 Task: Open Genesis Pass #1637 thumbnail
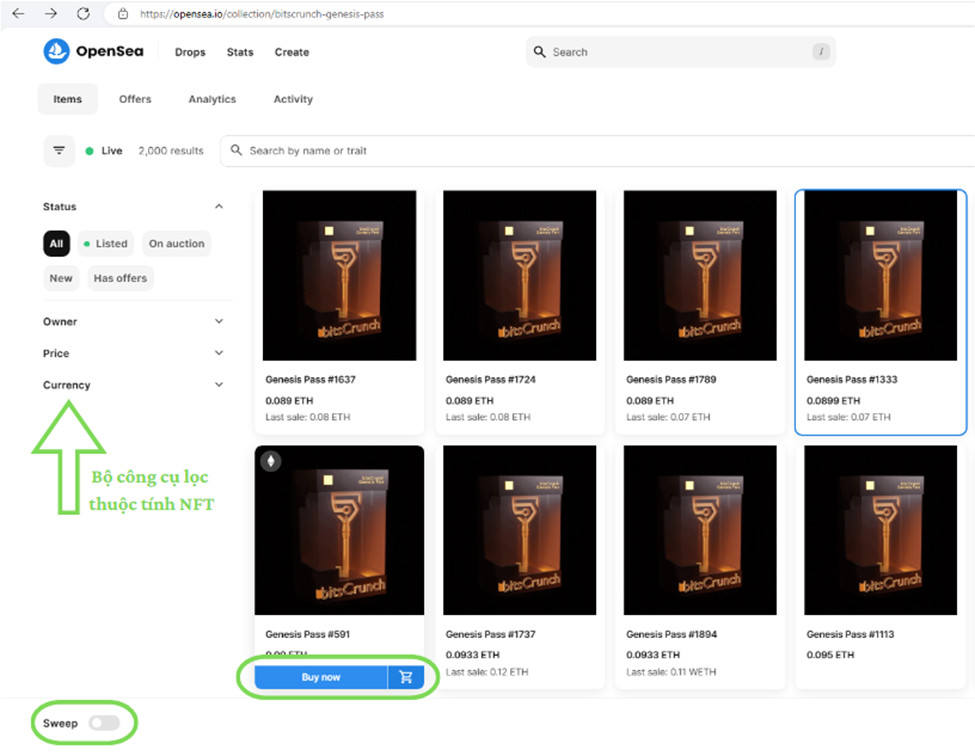click(340, 275)
